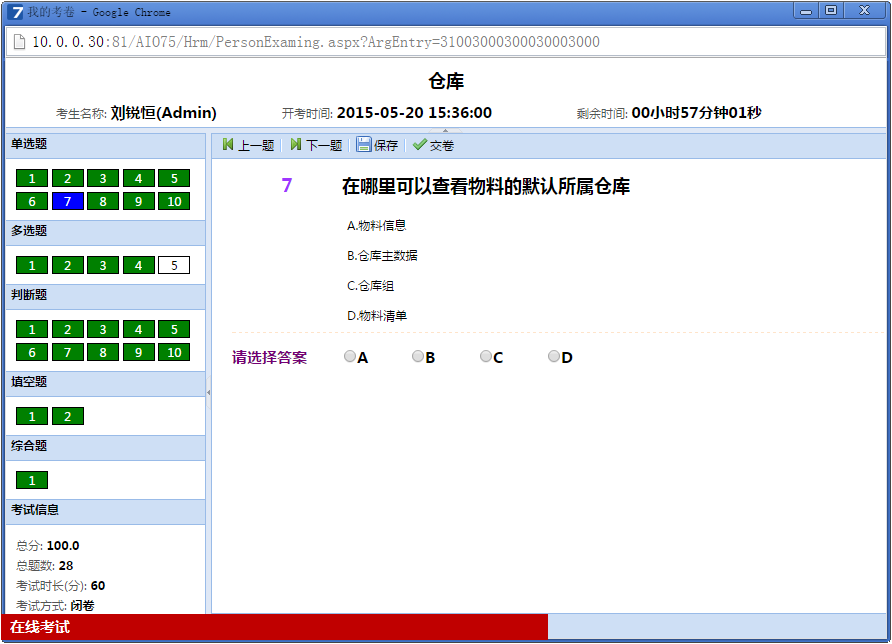Click the page icon in address bar
Viewport: 892px width, 644px height.
point(19,42)
